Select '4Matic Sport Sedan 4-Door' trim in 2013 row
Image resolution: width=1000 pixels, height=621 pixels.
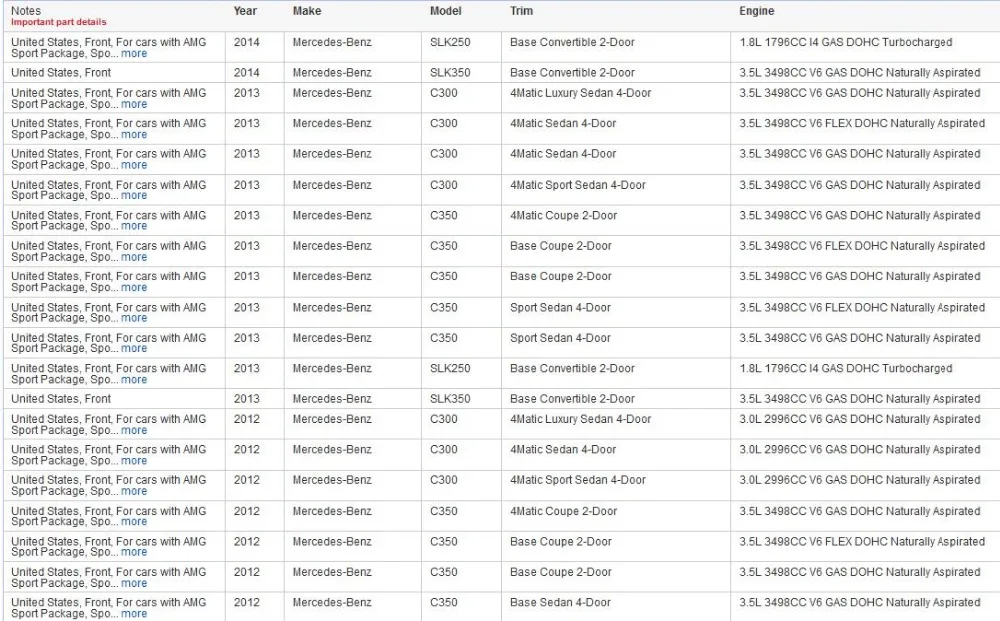coord(578,185)
